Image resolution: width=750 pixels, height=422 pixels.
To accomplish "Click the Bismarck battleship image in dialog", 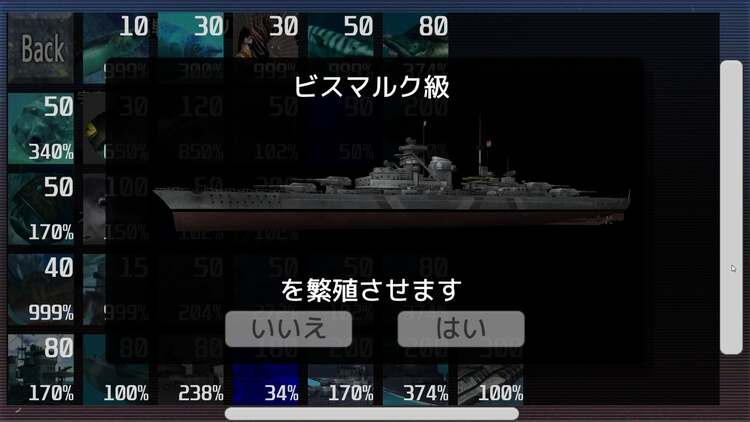I will (391, 179).
